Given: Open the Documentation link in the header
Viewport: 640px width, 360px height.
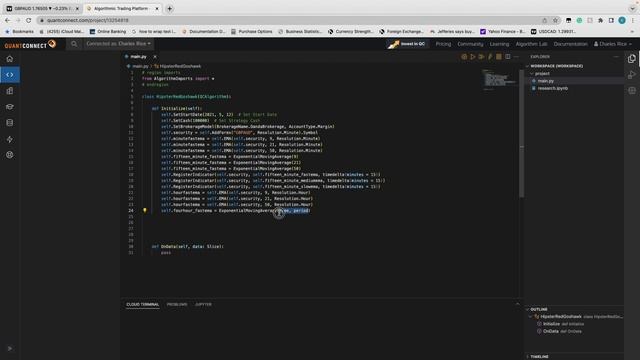Looking at the screenshot, I should point(571,44).
